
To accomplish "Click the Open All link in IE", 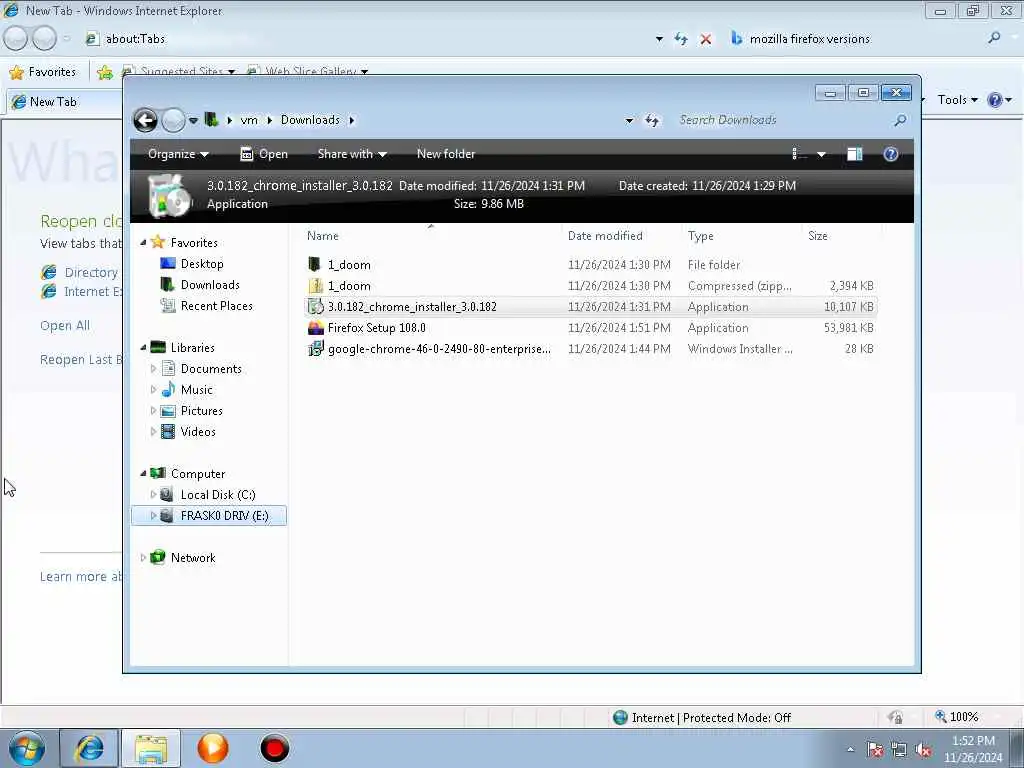I will pyautogui.click(x=65, y=325).
